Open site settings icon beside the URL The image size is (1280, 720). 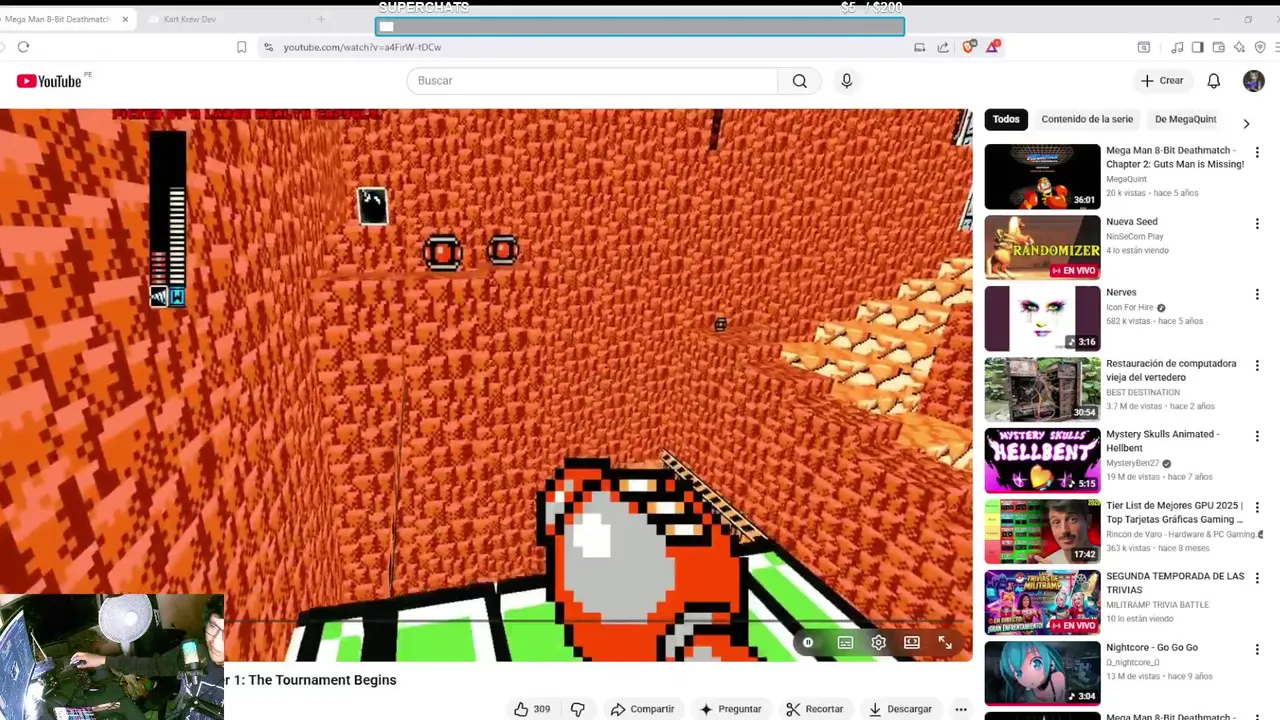coord(268,47)
